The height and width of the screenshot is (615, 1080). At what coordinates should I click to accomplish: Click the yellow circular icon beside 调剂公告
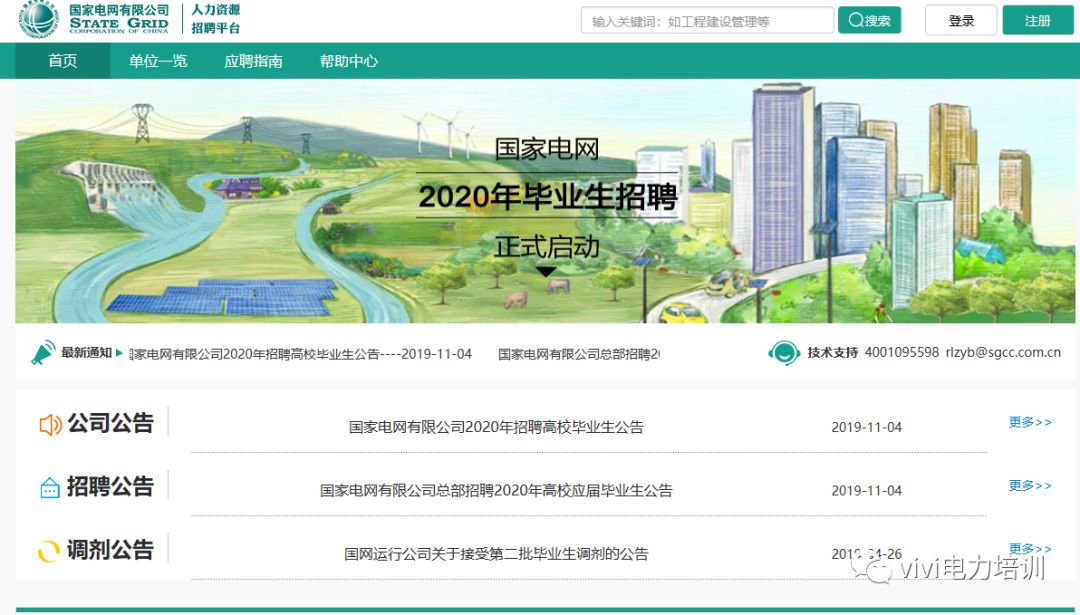[x=48, y=551]
